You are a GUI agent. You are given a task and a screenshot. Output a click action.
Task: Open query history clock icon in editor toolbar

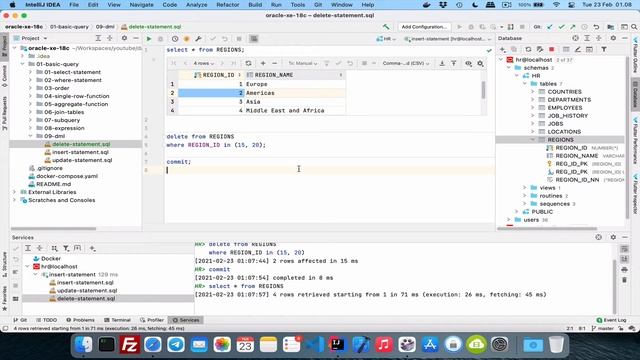coord(175,39)
